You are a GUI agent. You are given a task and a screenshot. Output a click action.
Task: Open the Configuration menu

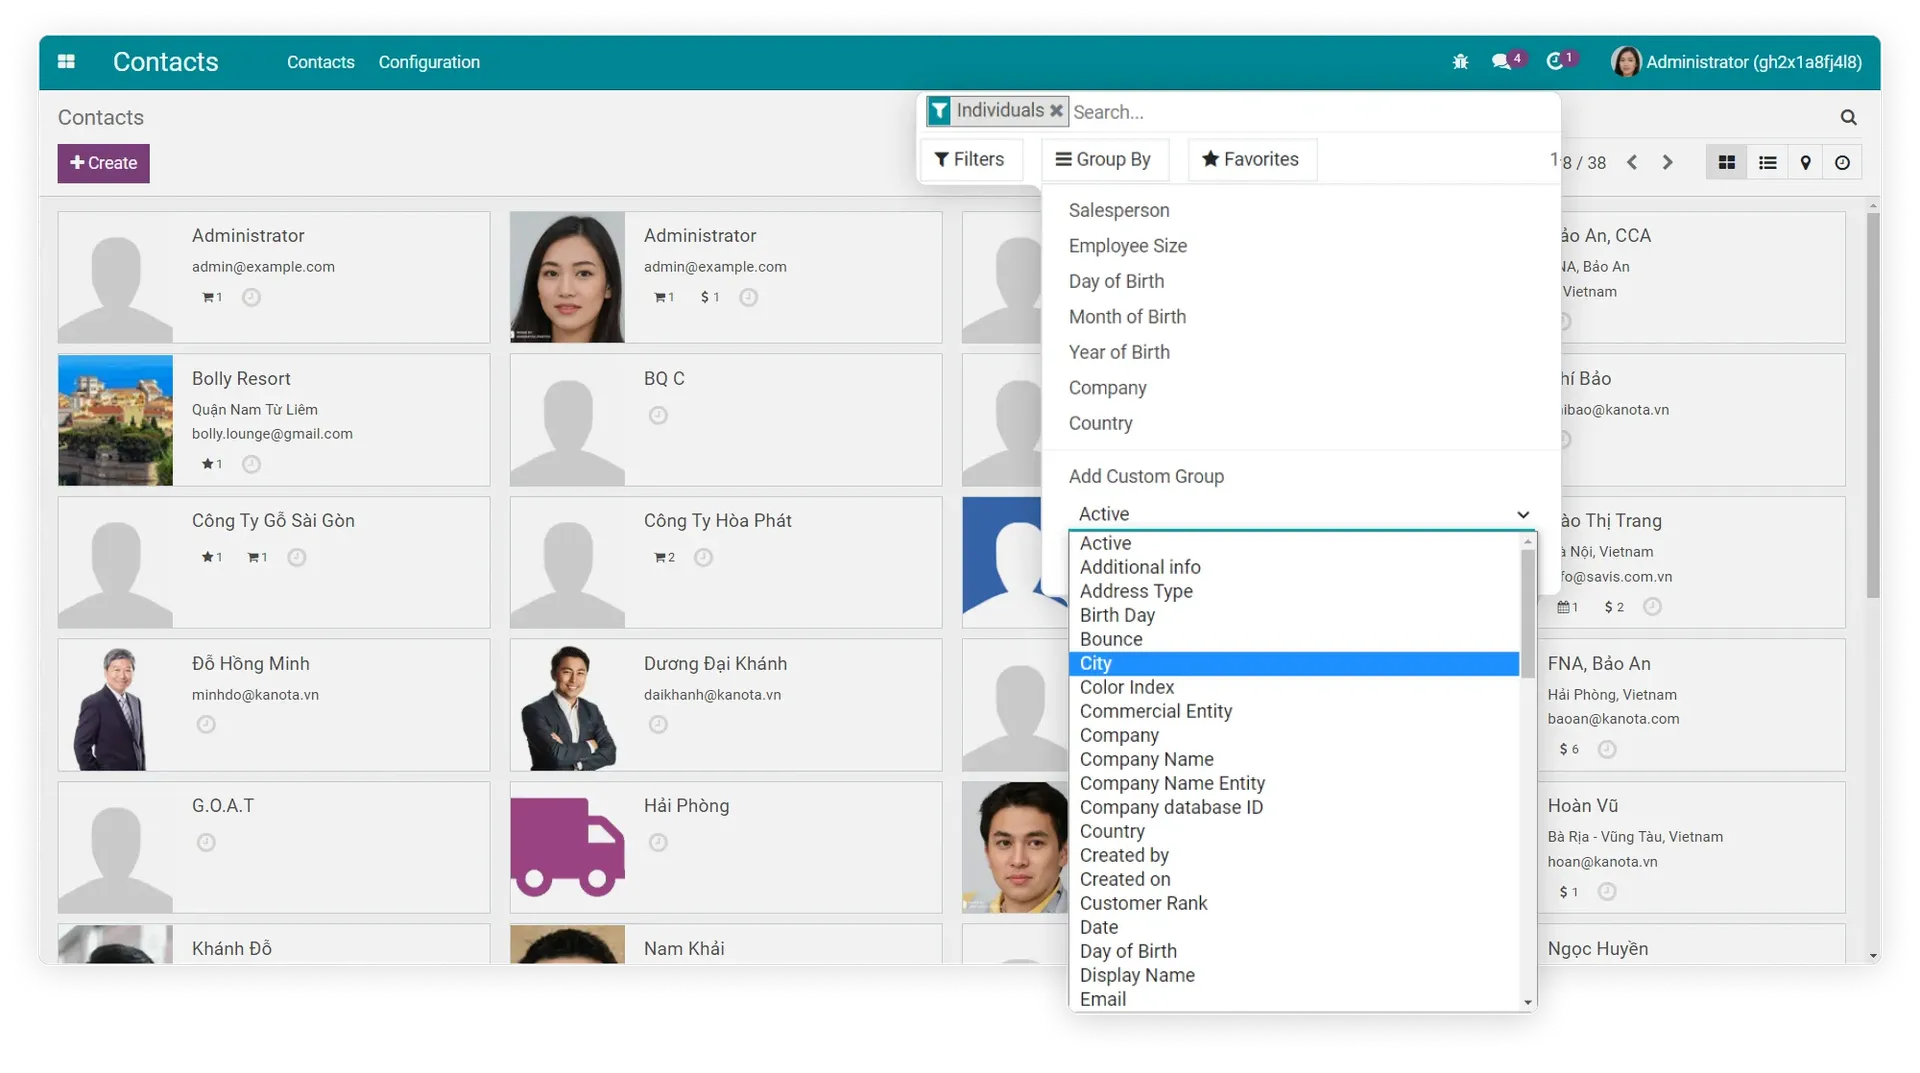coord(429,62)
